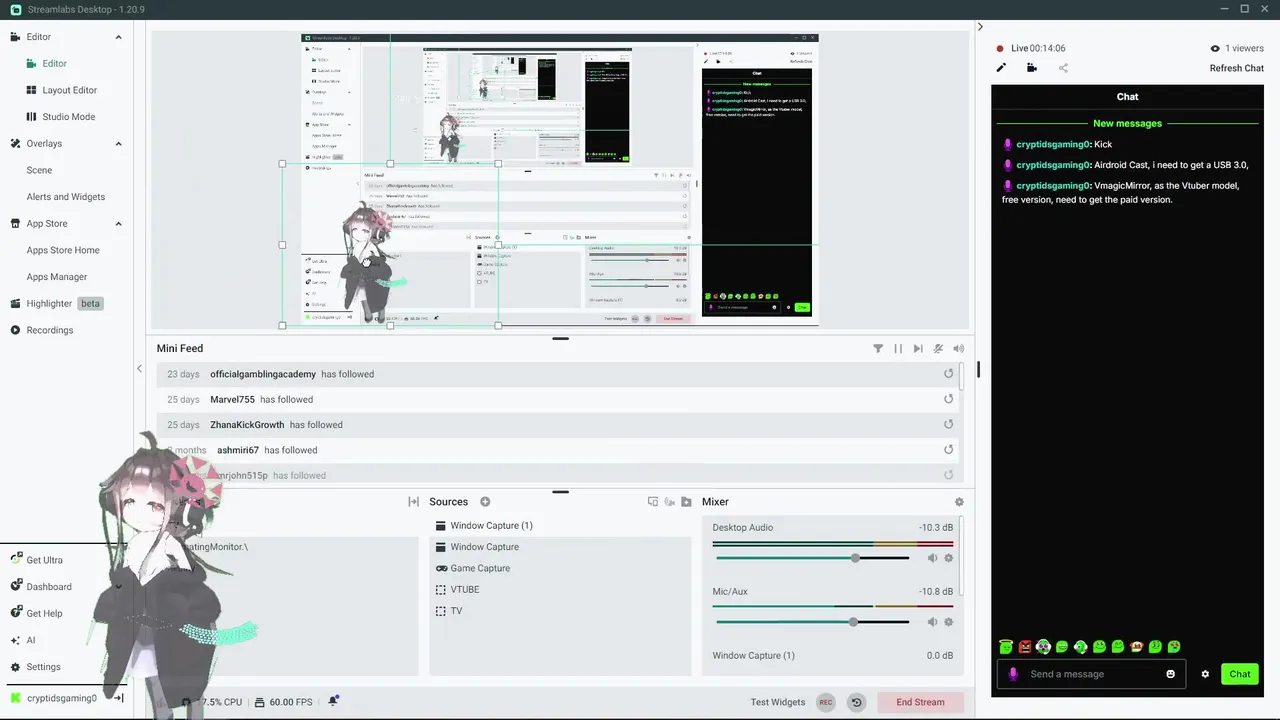
Task: Toggle Mini Feed alert volume speaker
Action: (x=959, y=349)
